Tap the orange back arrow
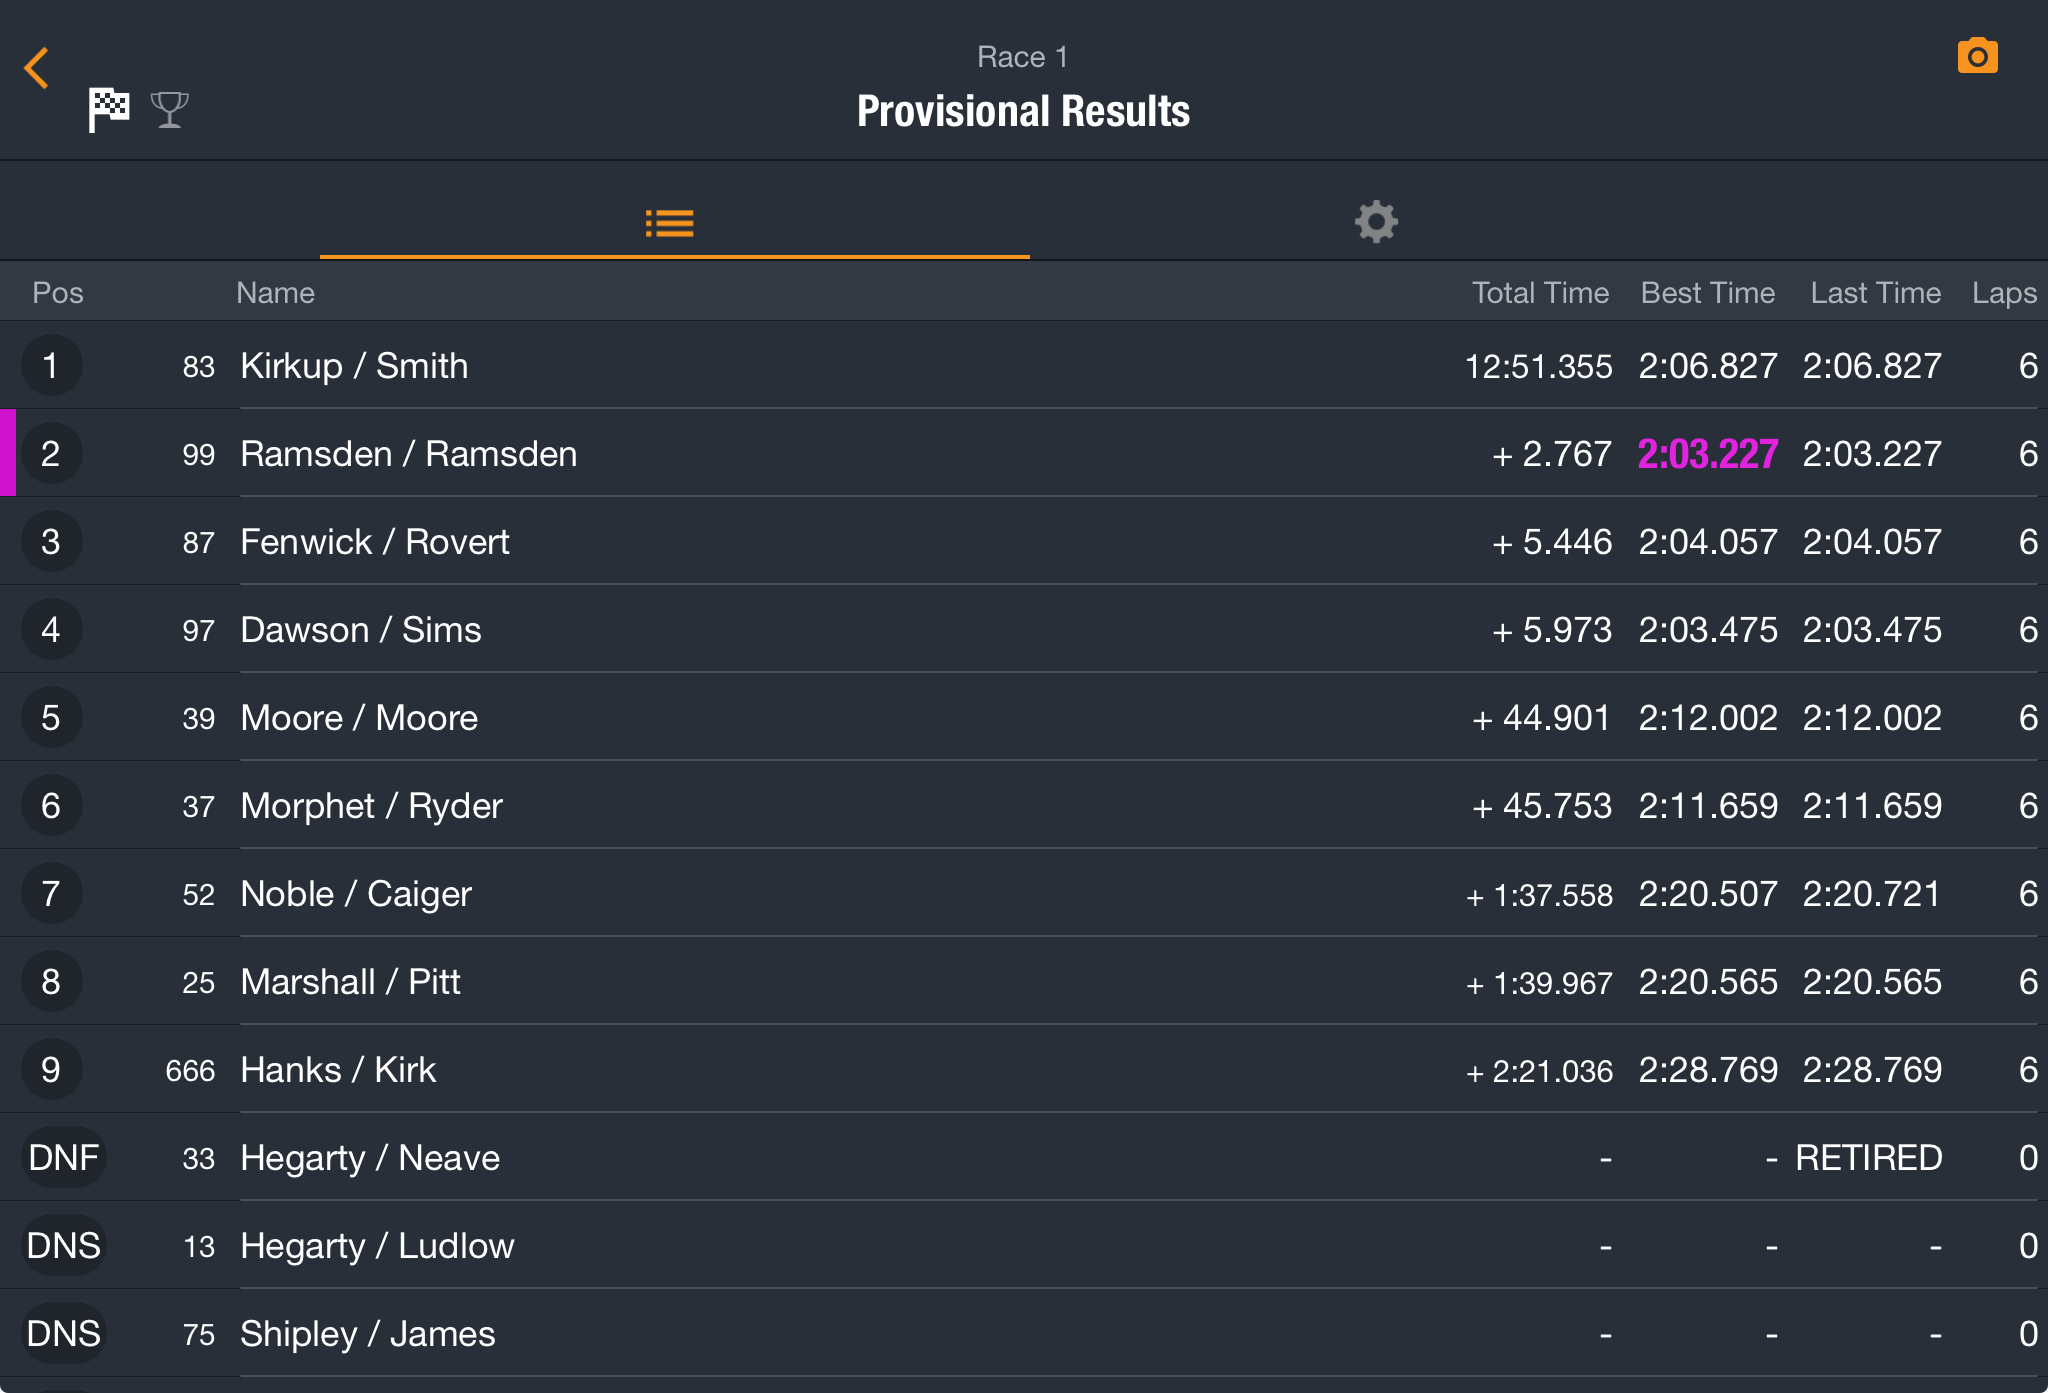The height and width of the screenshot is (1393, 2048). pyautogui.click(x=37, y=68)
